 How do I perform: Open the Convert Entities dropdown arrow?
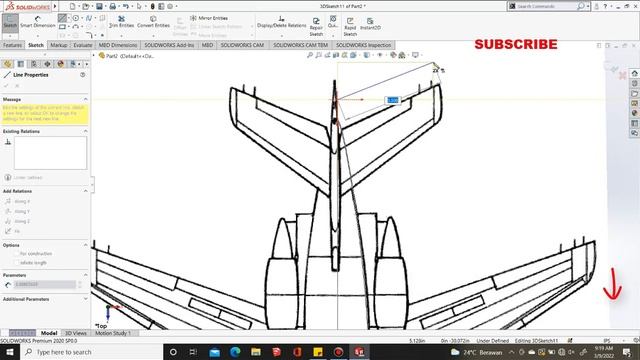click(153, 36)
